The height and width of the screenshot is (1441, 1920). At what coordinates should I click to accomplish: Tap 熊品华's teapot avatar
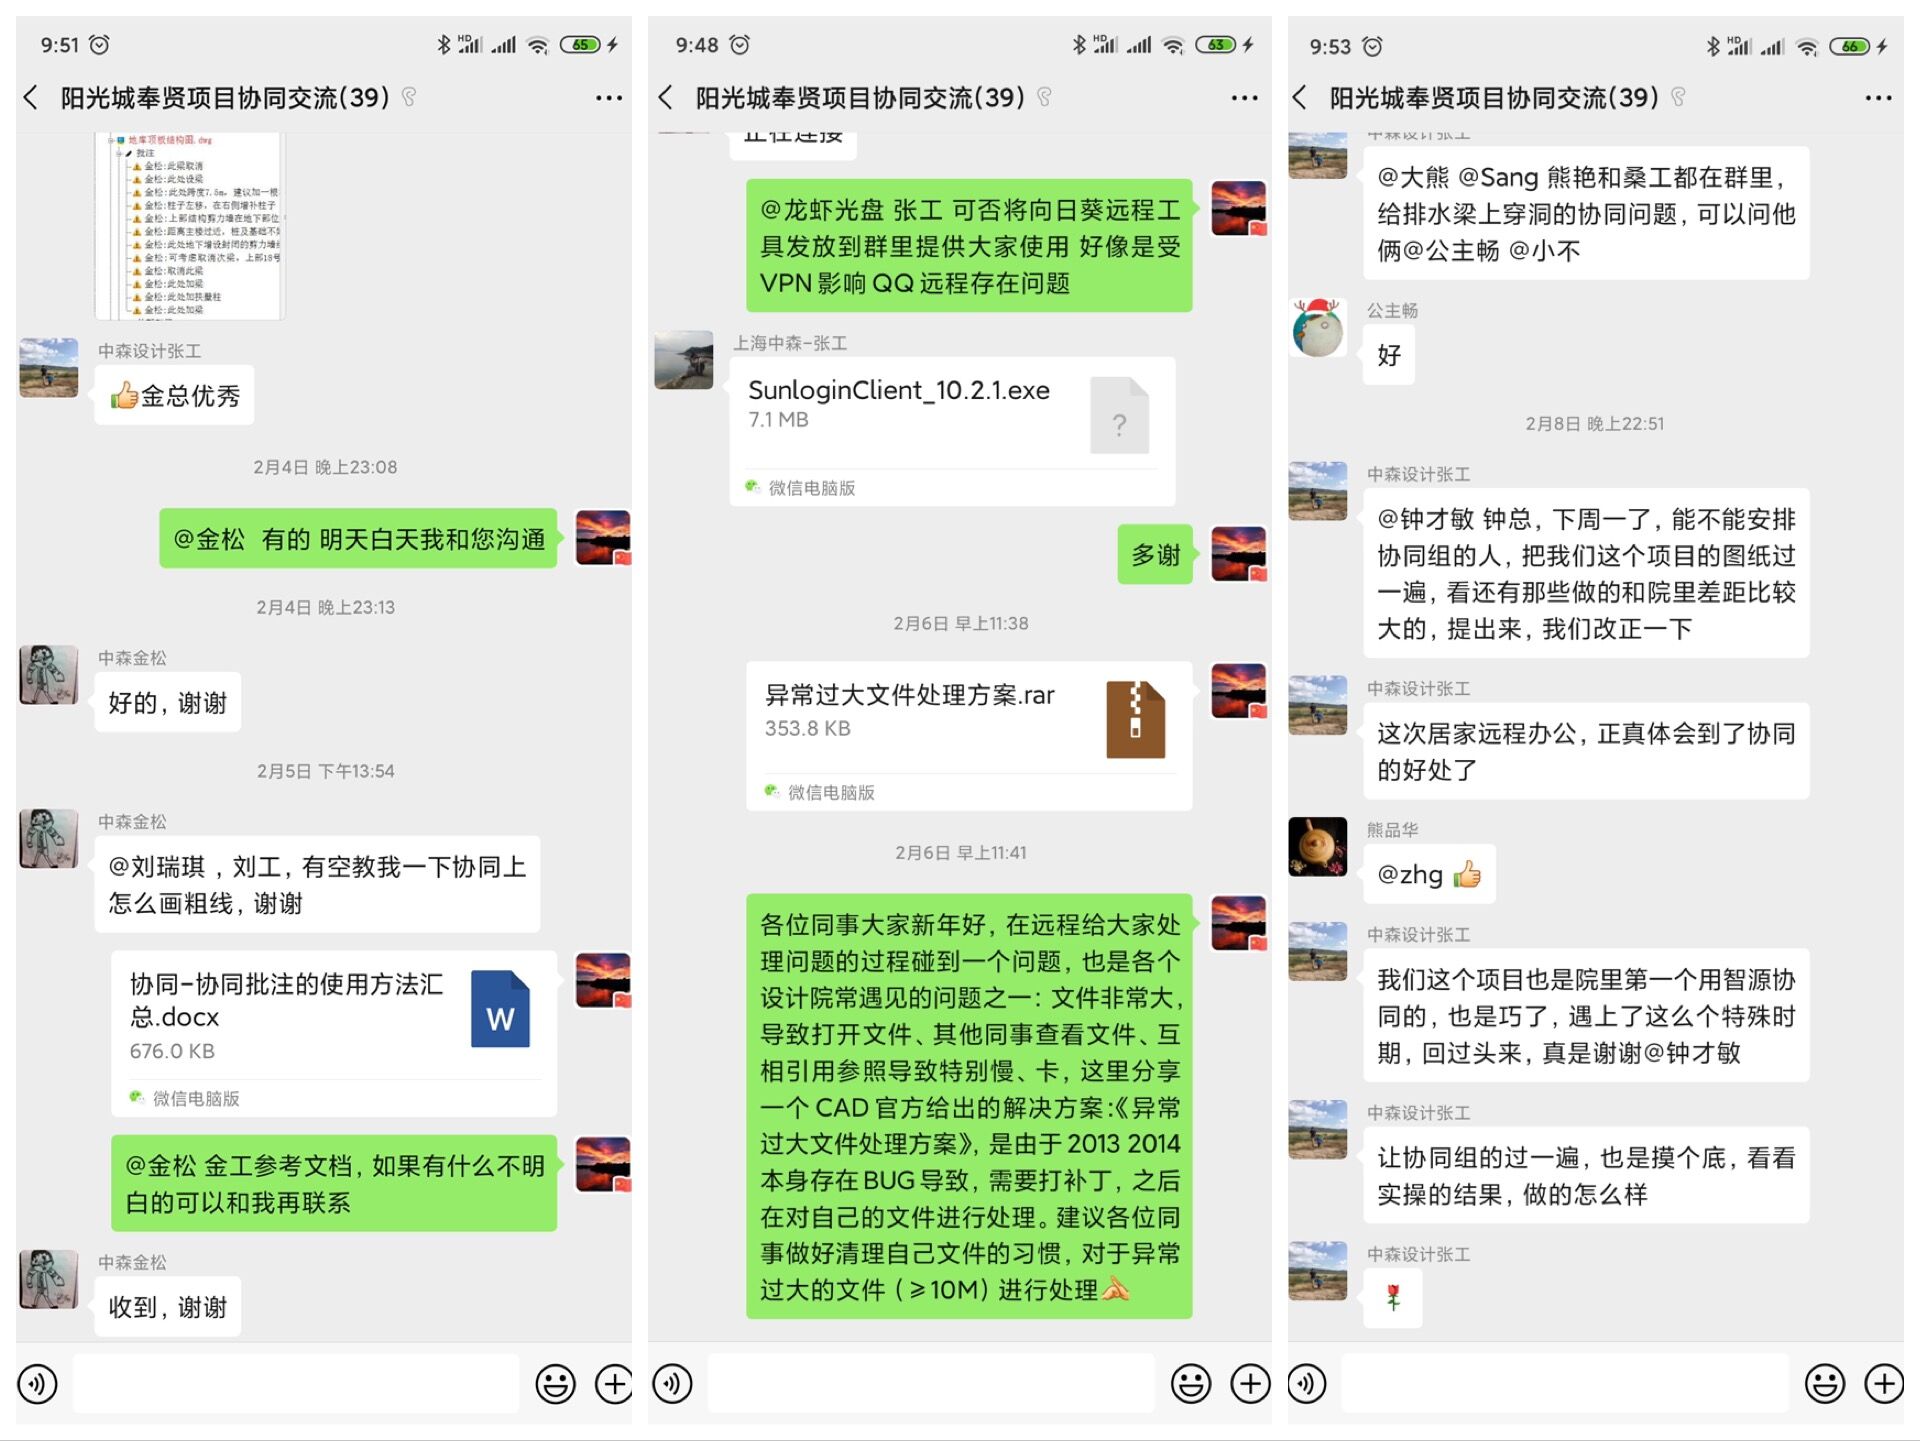click(x=1318, y=846)
